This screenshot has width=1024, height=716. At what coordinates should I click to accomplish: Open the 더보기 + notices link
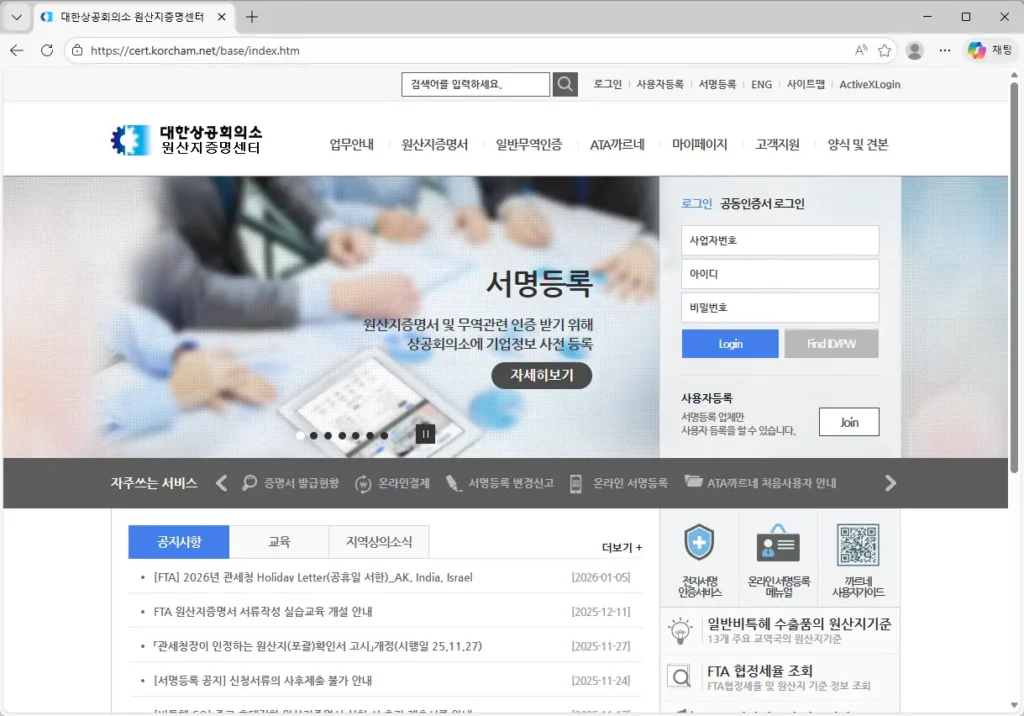click(622, 548)
